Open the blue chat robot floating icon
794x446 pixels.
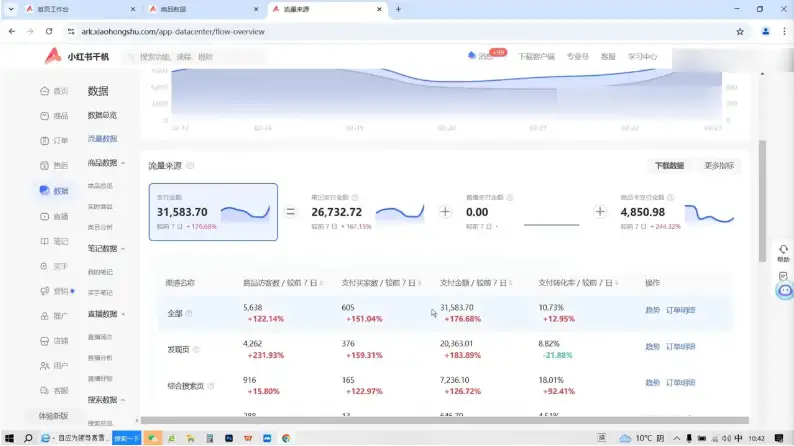click(785, 291)
